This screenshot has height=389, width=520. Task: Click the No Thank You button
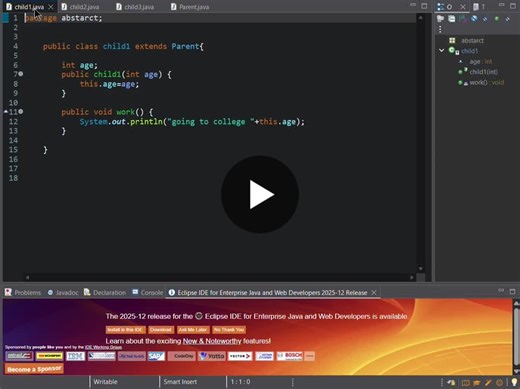229,330
